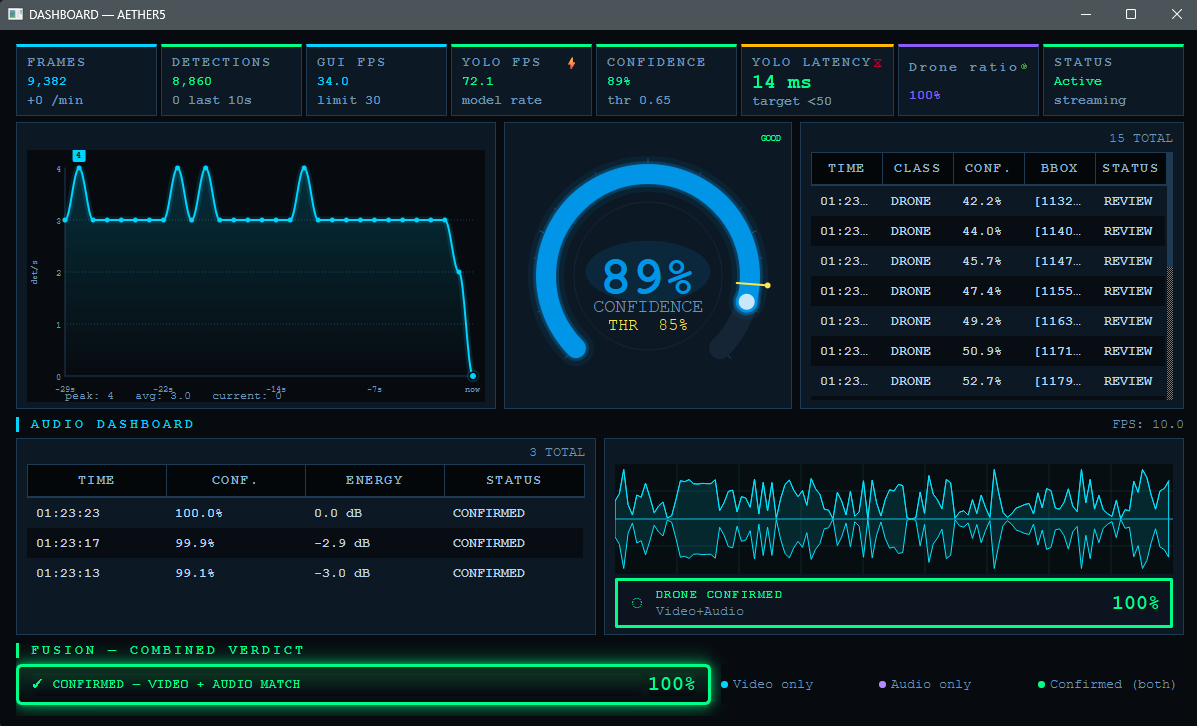Click the YOLO latency value 14 ms
The image size is (1197, 726).
(x=782, y=82)
